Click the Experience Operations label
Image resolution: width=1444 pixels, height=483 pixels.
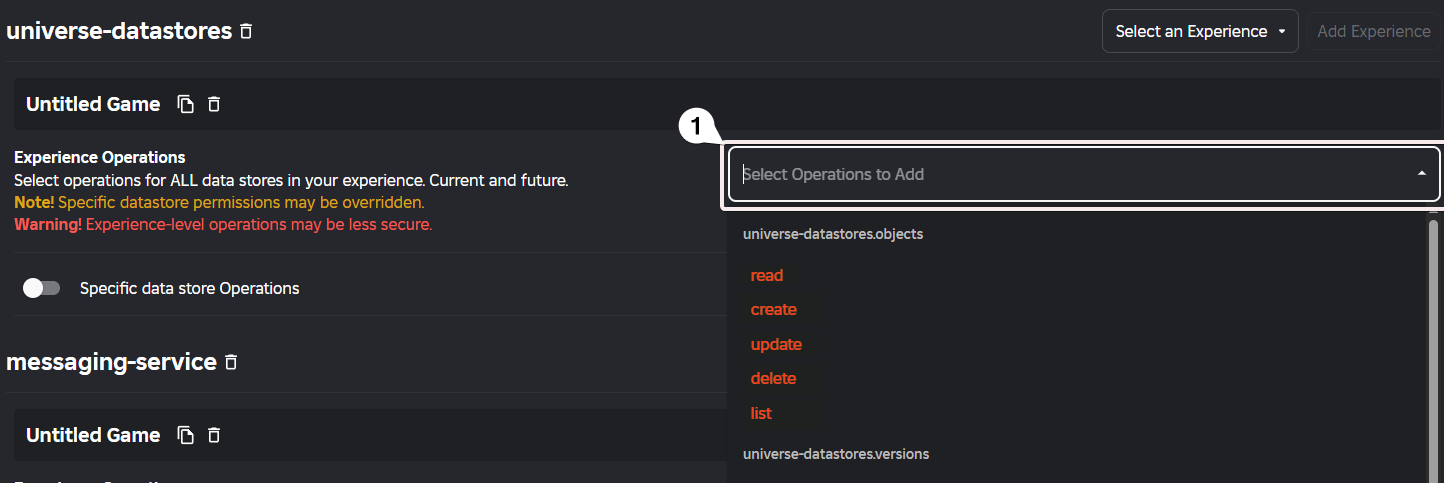(x=100, y=157)
